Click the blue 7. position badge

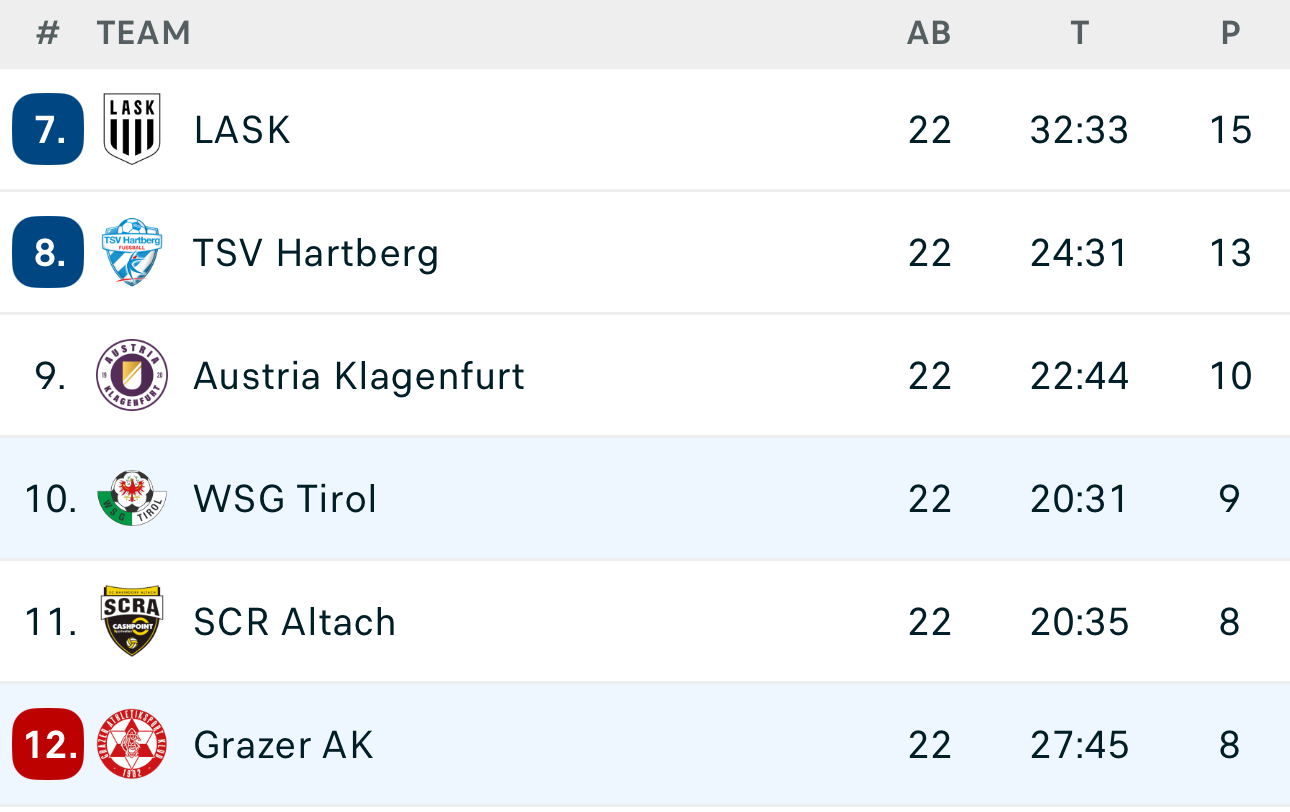[x=48, y=129]
